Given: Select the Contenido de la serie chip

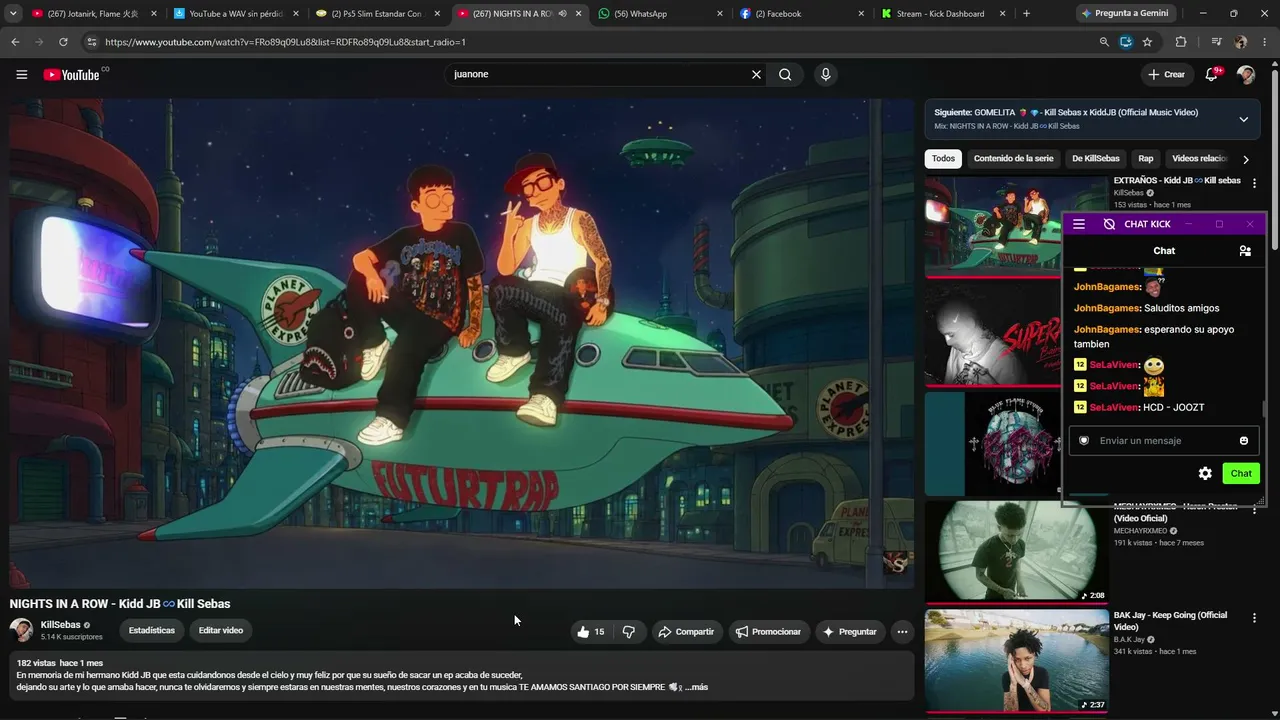Looking at the screenshot, I should [1013, 159].
